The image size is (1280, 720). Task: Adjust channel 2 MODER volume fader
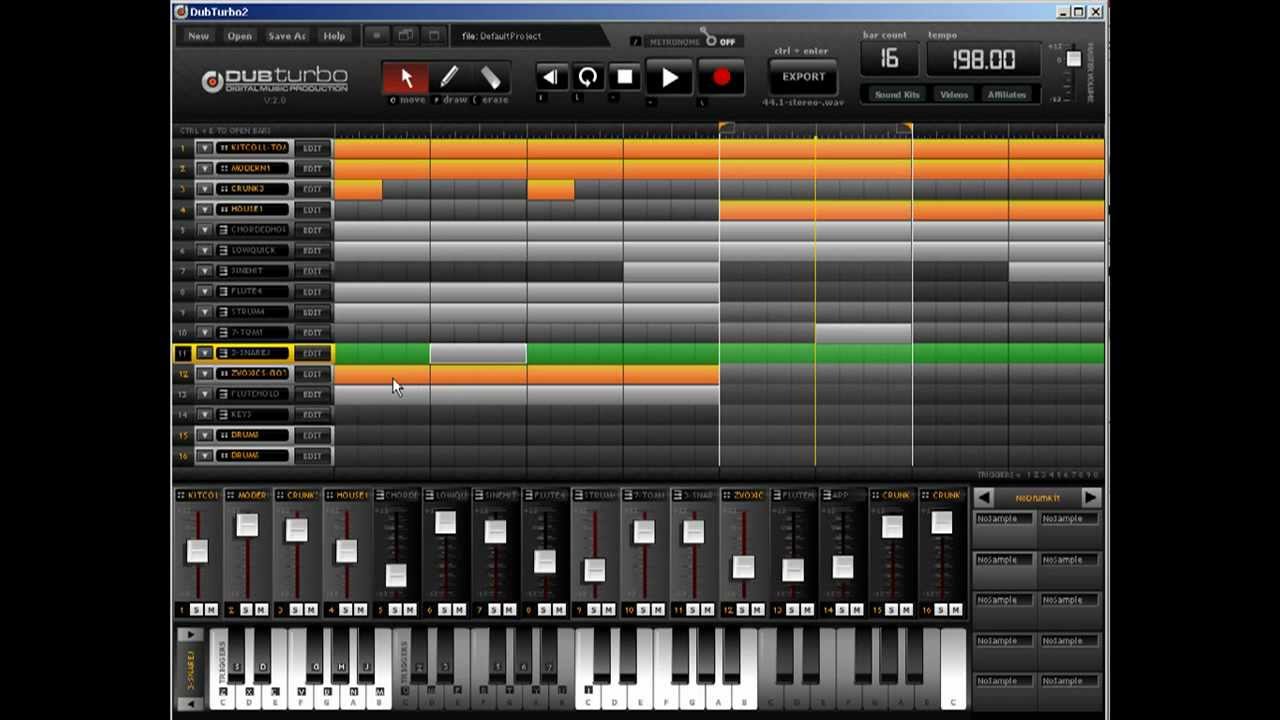coord(247,526)
